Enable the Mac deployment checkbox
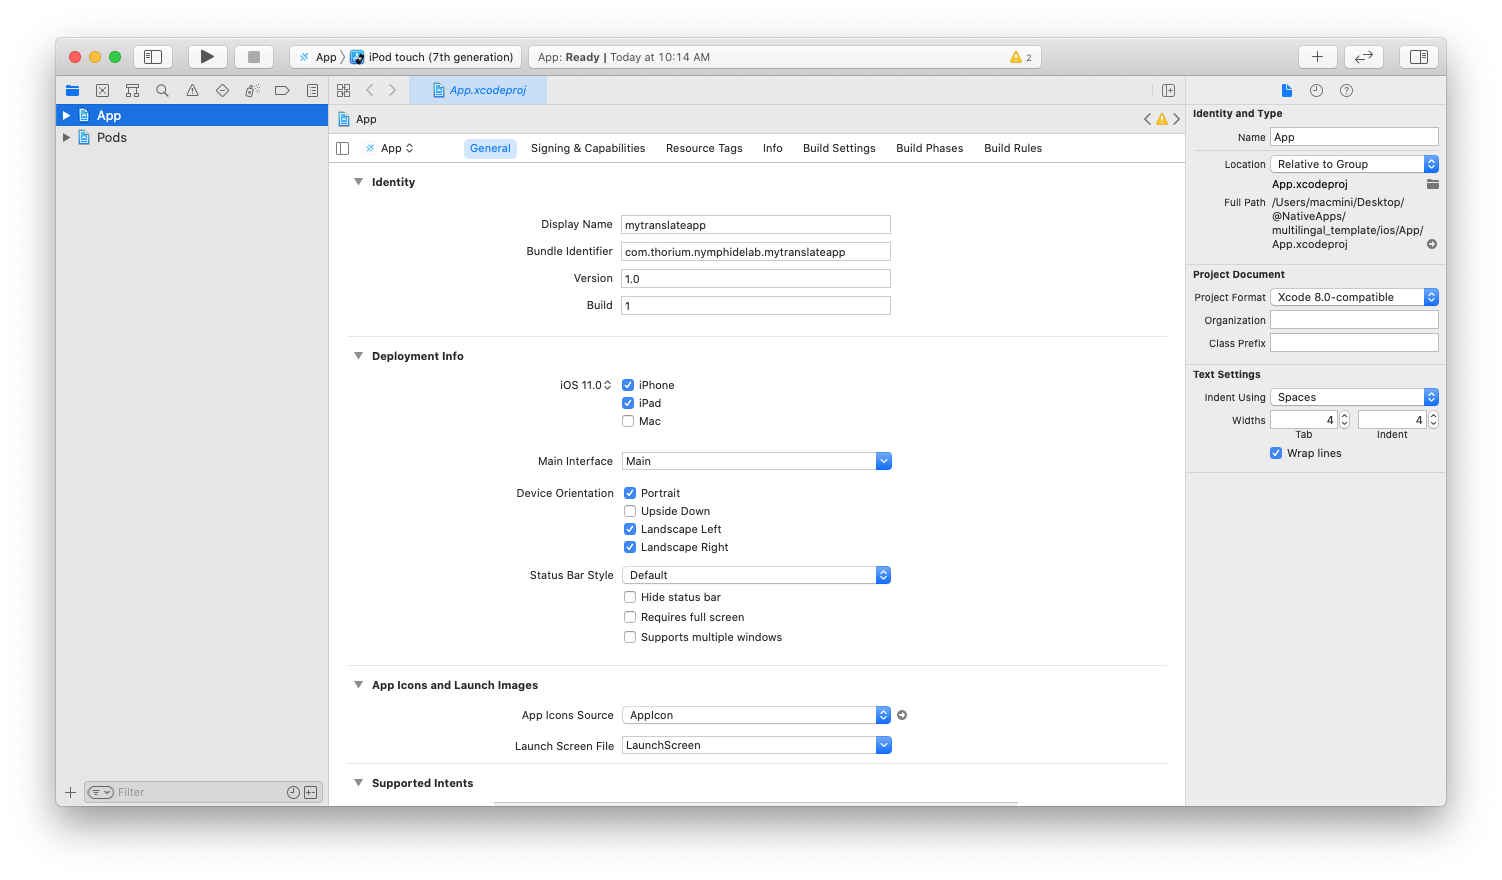1502x880 pixels. pos(628,421)
